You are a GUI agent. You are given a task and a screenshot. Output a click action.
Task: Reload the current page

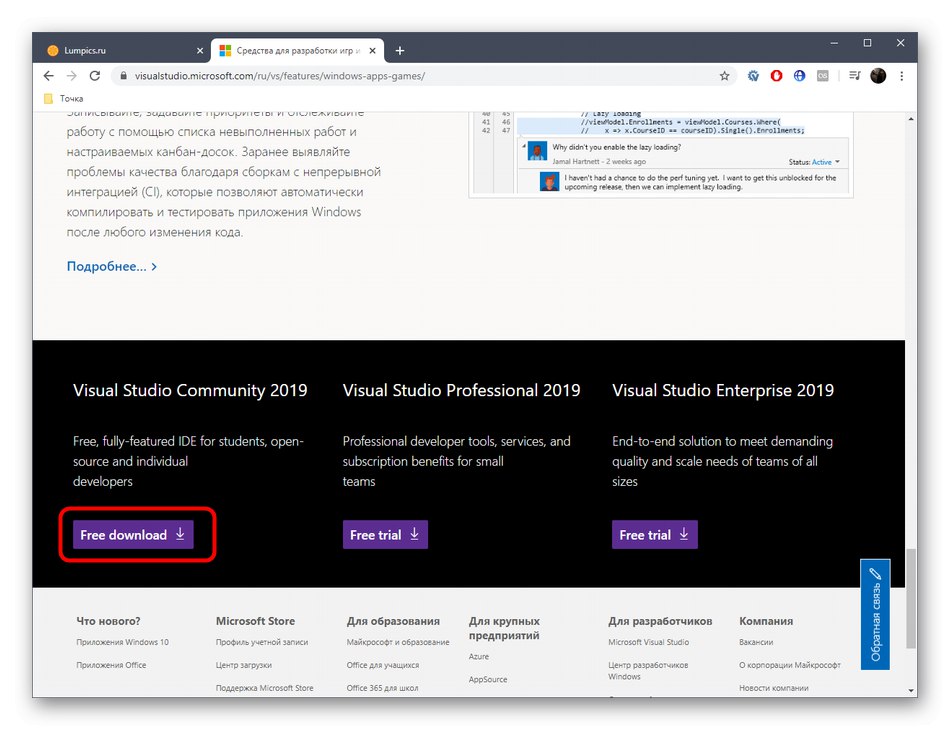(95, 75)
